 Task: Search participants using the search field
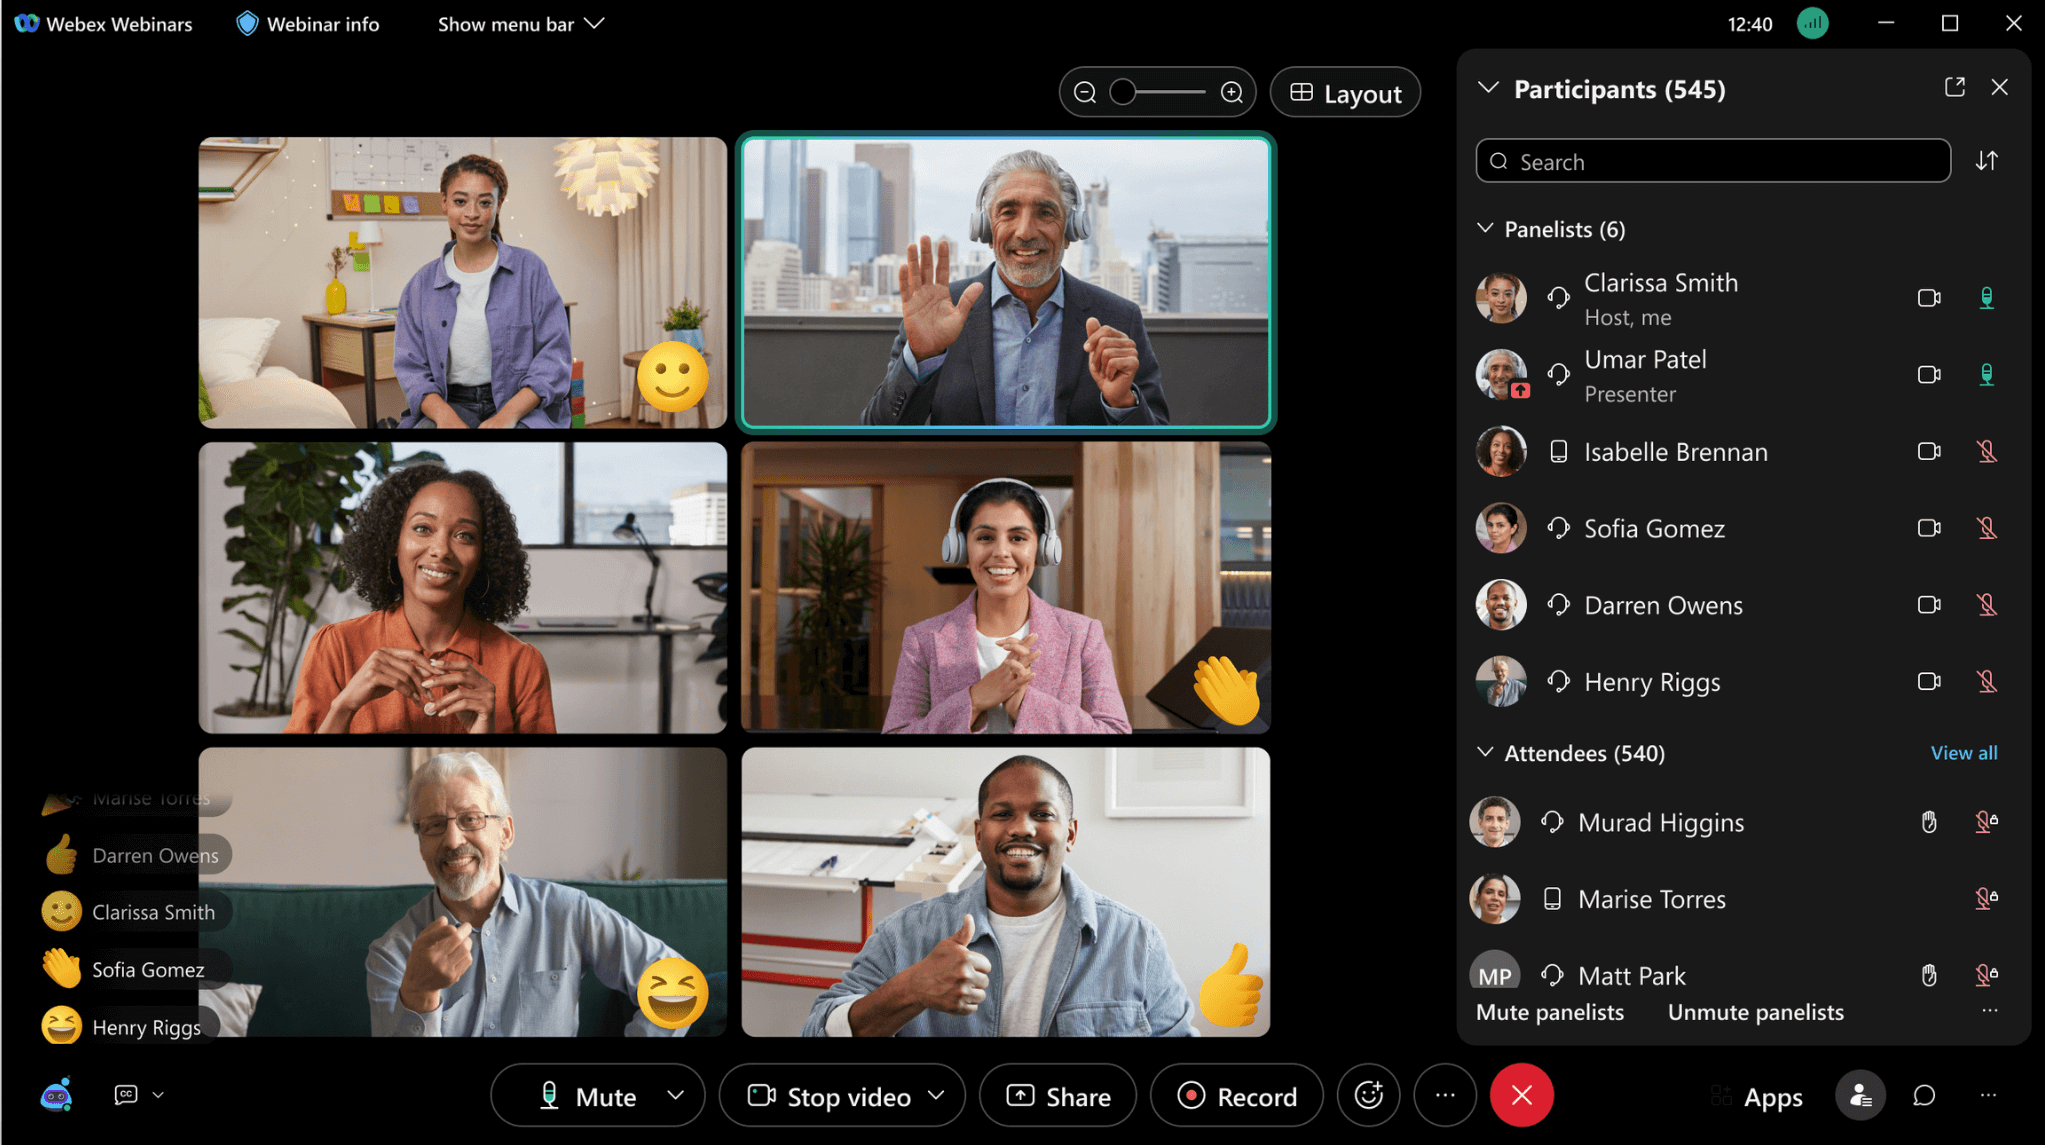pos(1714,160)
